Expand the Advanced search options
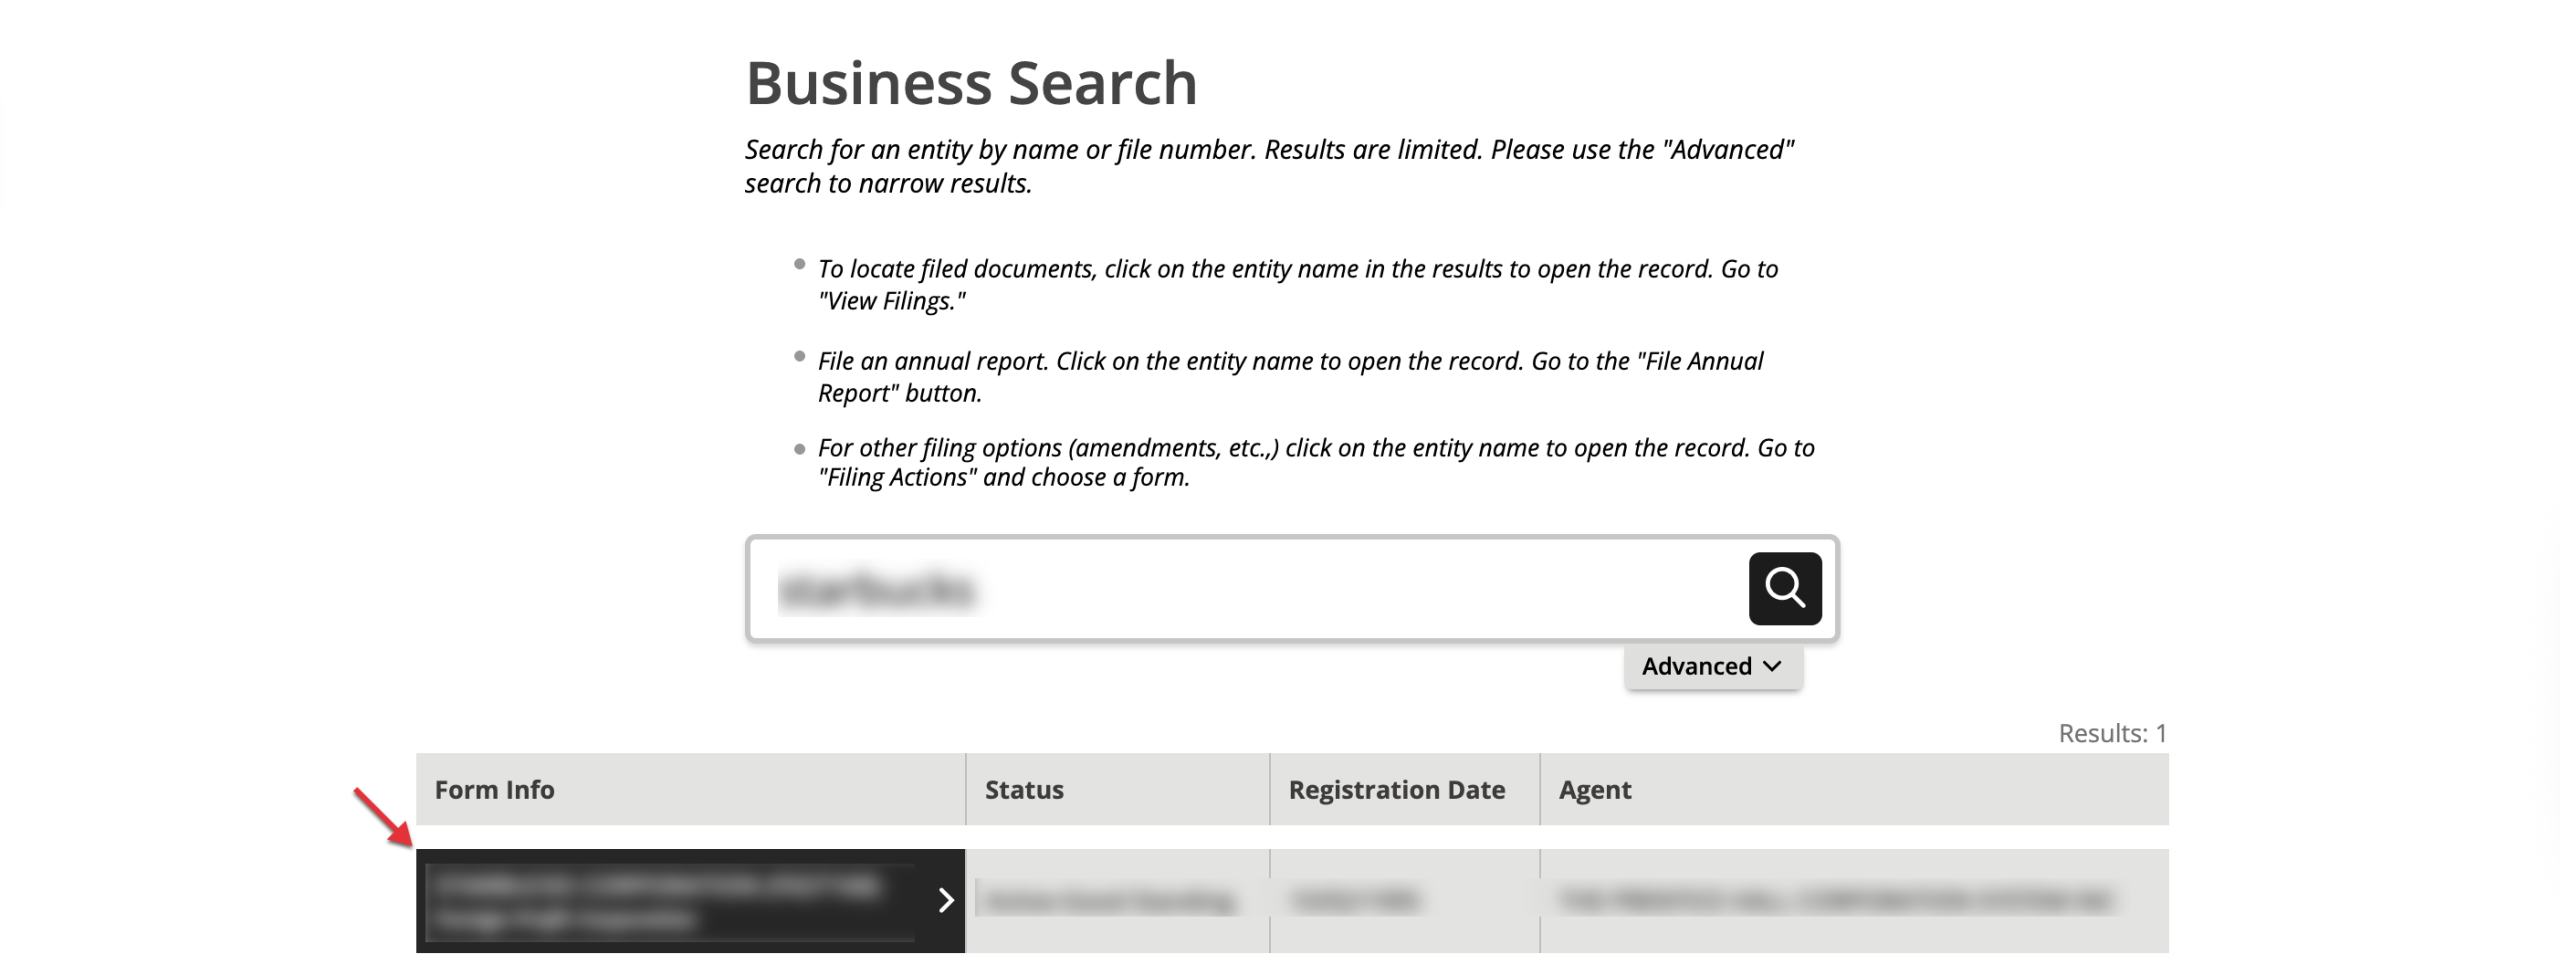Viewport: 2560px width, 975px height. 1712,666
